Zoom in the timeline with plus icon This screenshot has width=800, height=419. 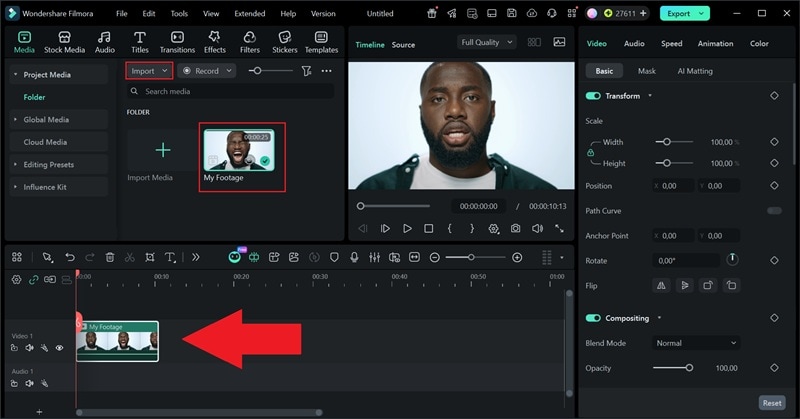click(517, 258)
